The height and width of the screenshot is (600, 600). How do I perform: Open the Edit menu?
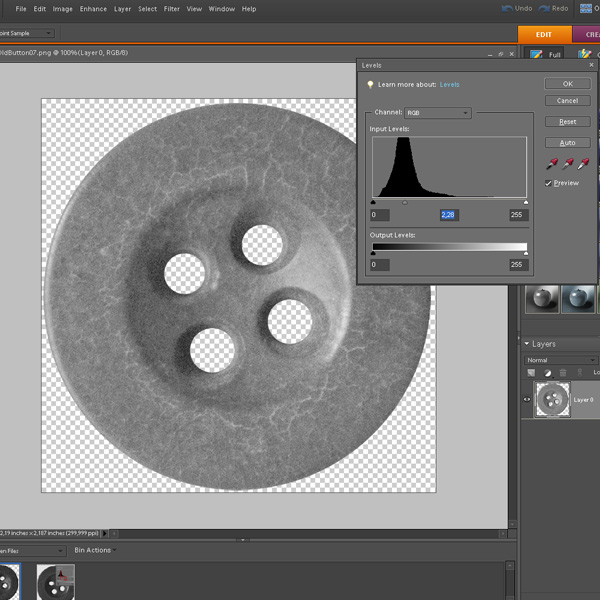pyautogui.click(x=40, y=9)
